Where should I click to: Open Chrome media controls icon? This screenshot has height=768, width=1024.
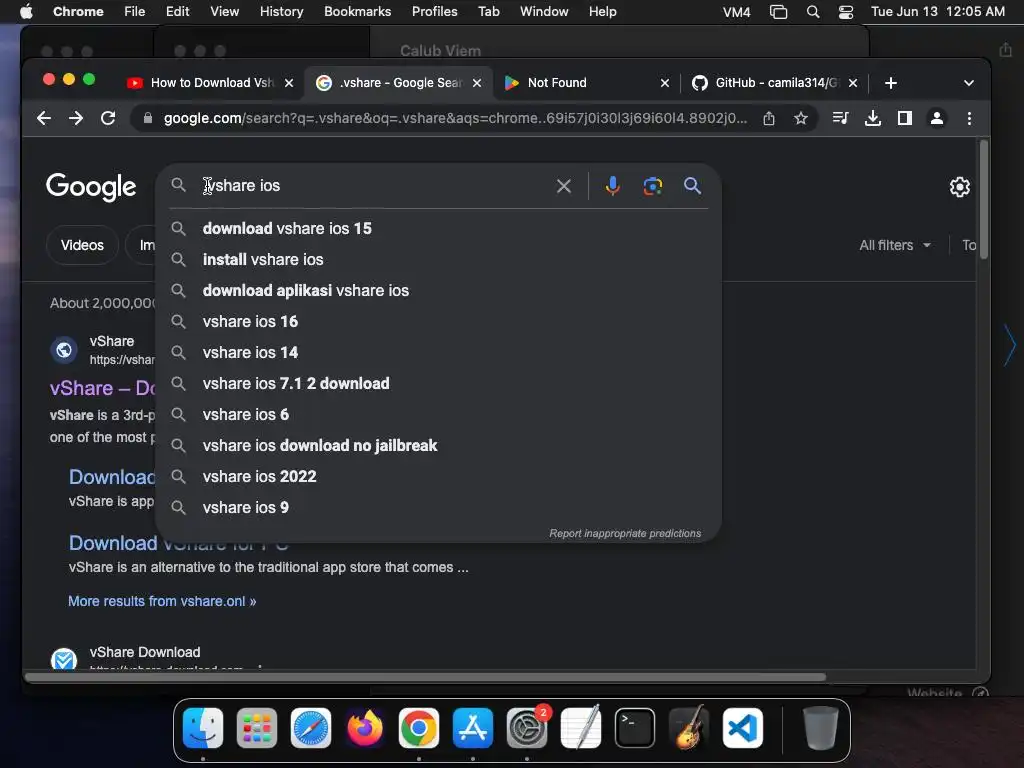840,118
